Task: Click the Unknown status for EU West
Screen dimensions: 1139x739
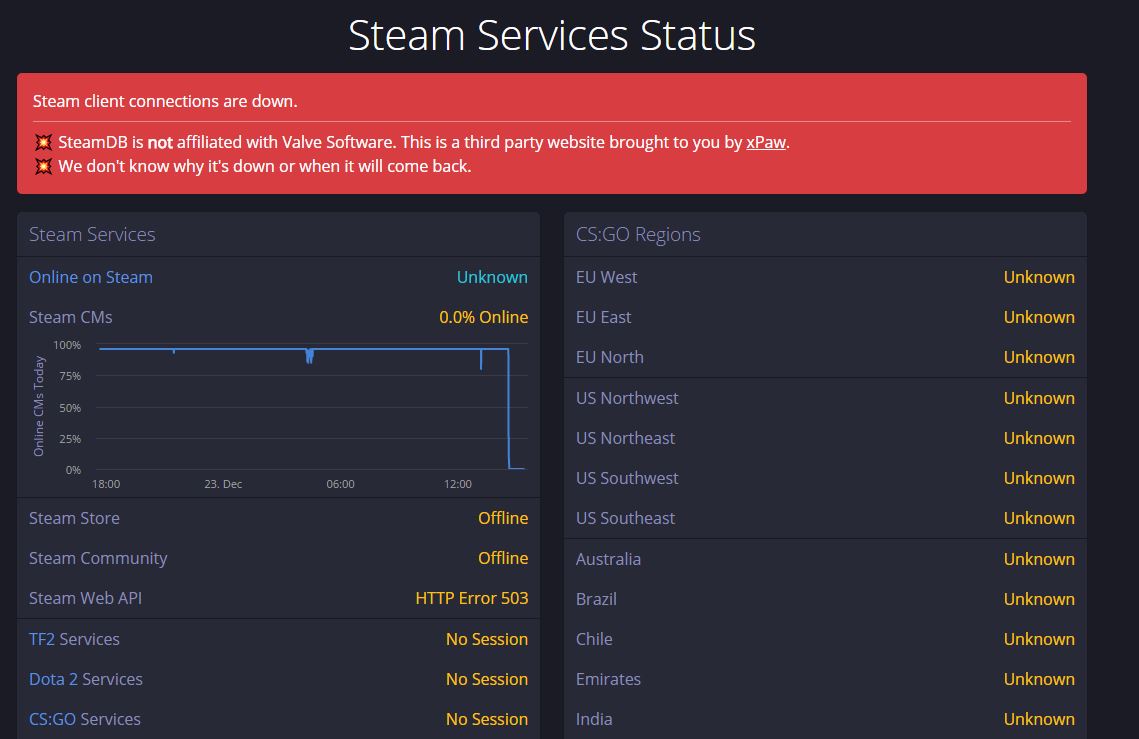Action: pos(1039,278)
